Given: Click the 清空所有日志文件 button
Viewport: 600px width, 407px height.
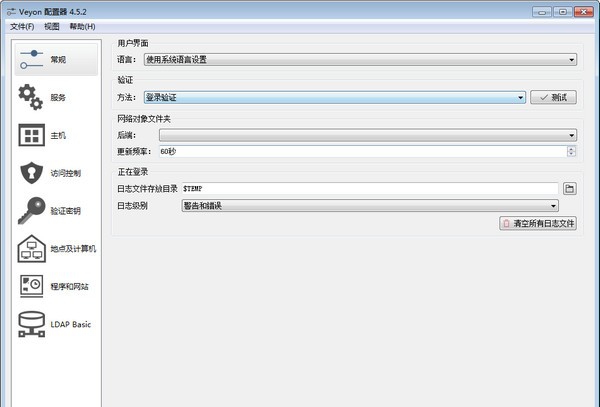Looking at the screenshot, I should [x=538, y=223].
